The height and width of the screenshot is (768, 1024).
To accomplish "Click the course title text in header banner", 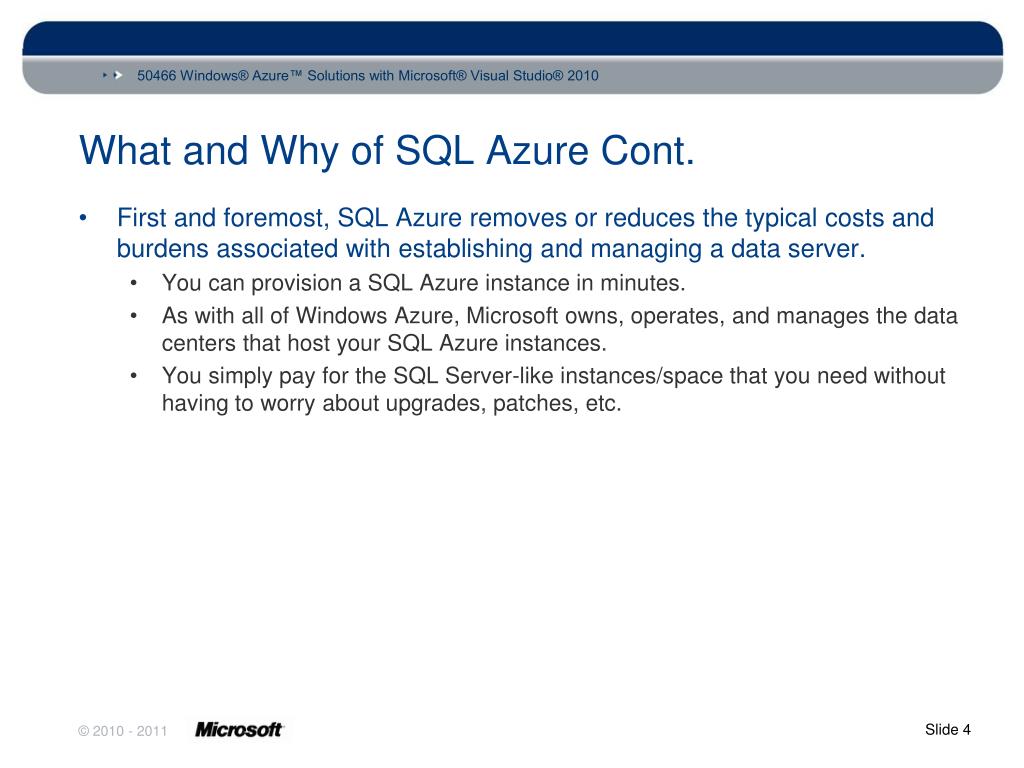I will 368,75.
